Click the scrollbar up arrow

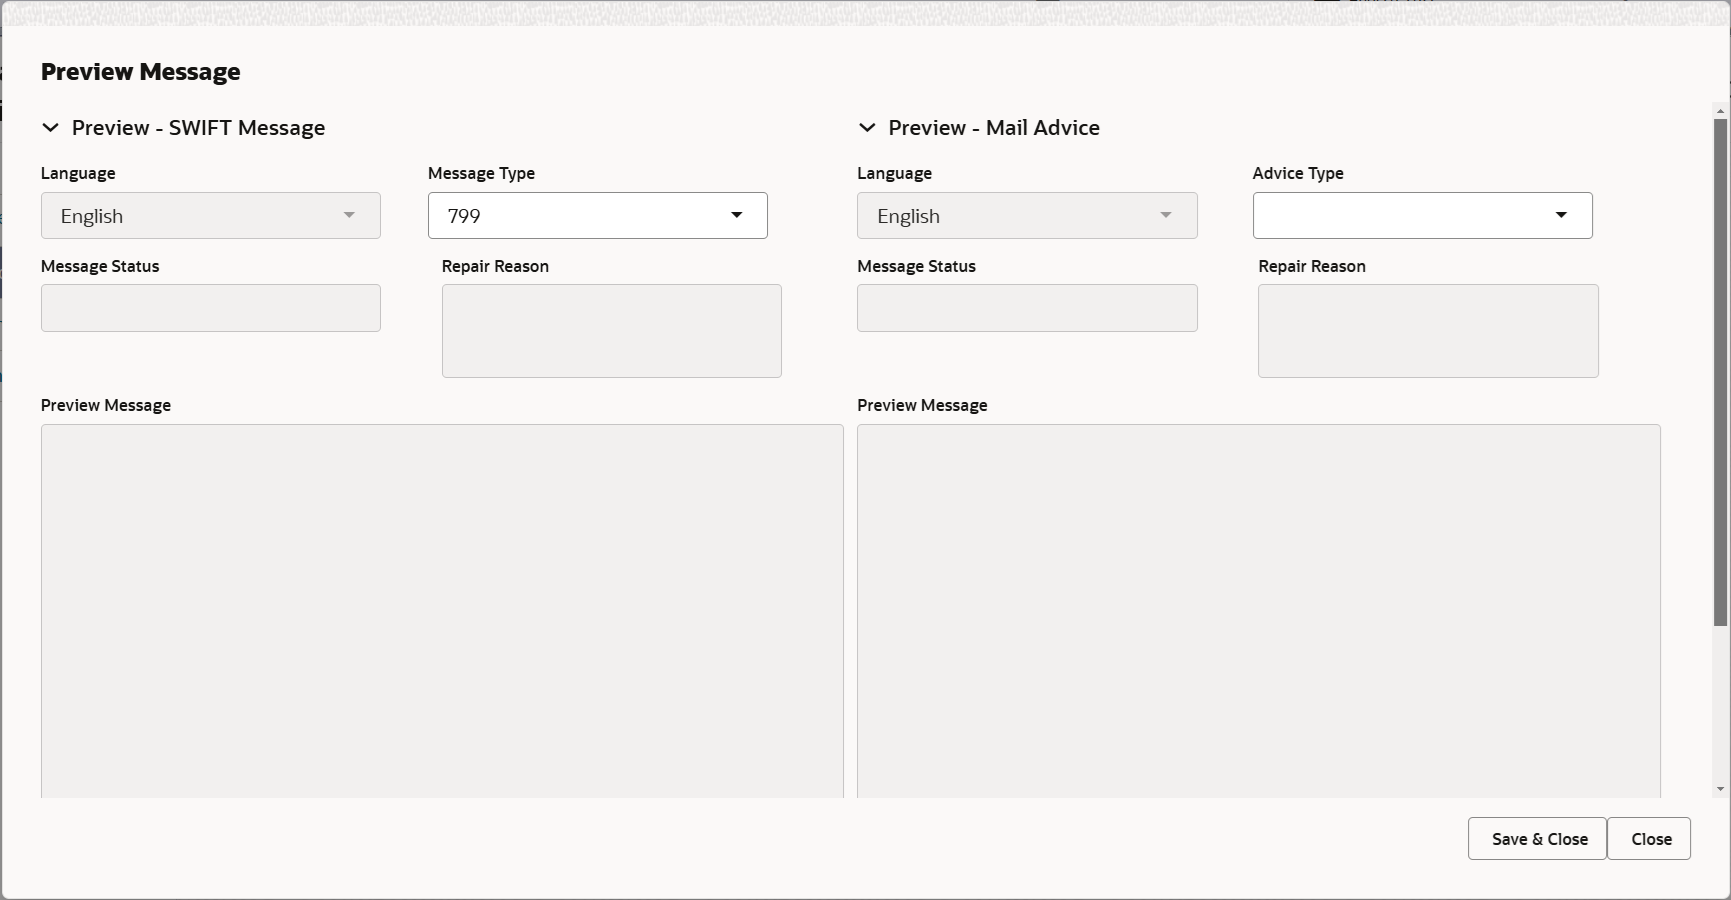(1721, 110)
